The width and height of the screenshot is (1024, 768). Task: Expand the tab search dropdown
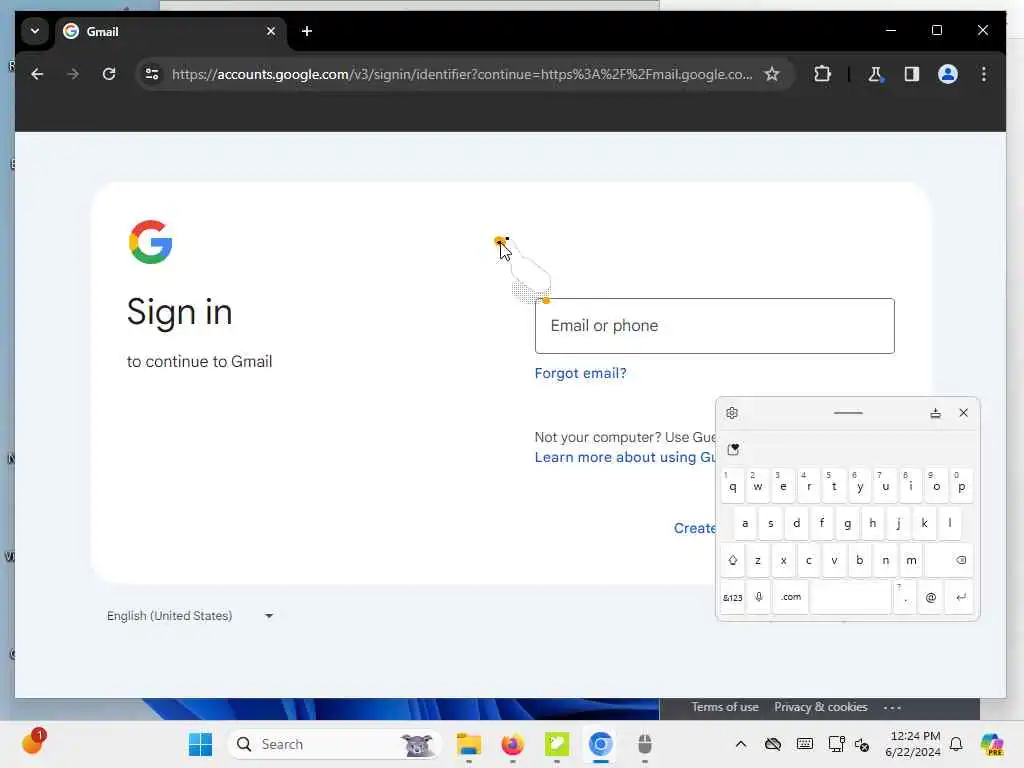pyautogui.click(x=35, y=31)
